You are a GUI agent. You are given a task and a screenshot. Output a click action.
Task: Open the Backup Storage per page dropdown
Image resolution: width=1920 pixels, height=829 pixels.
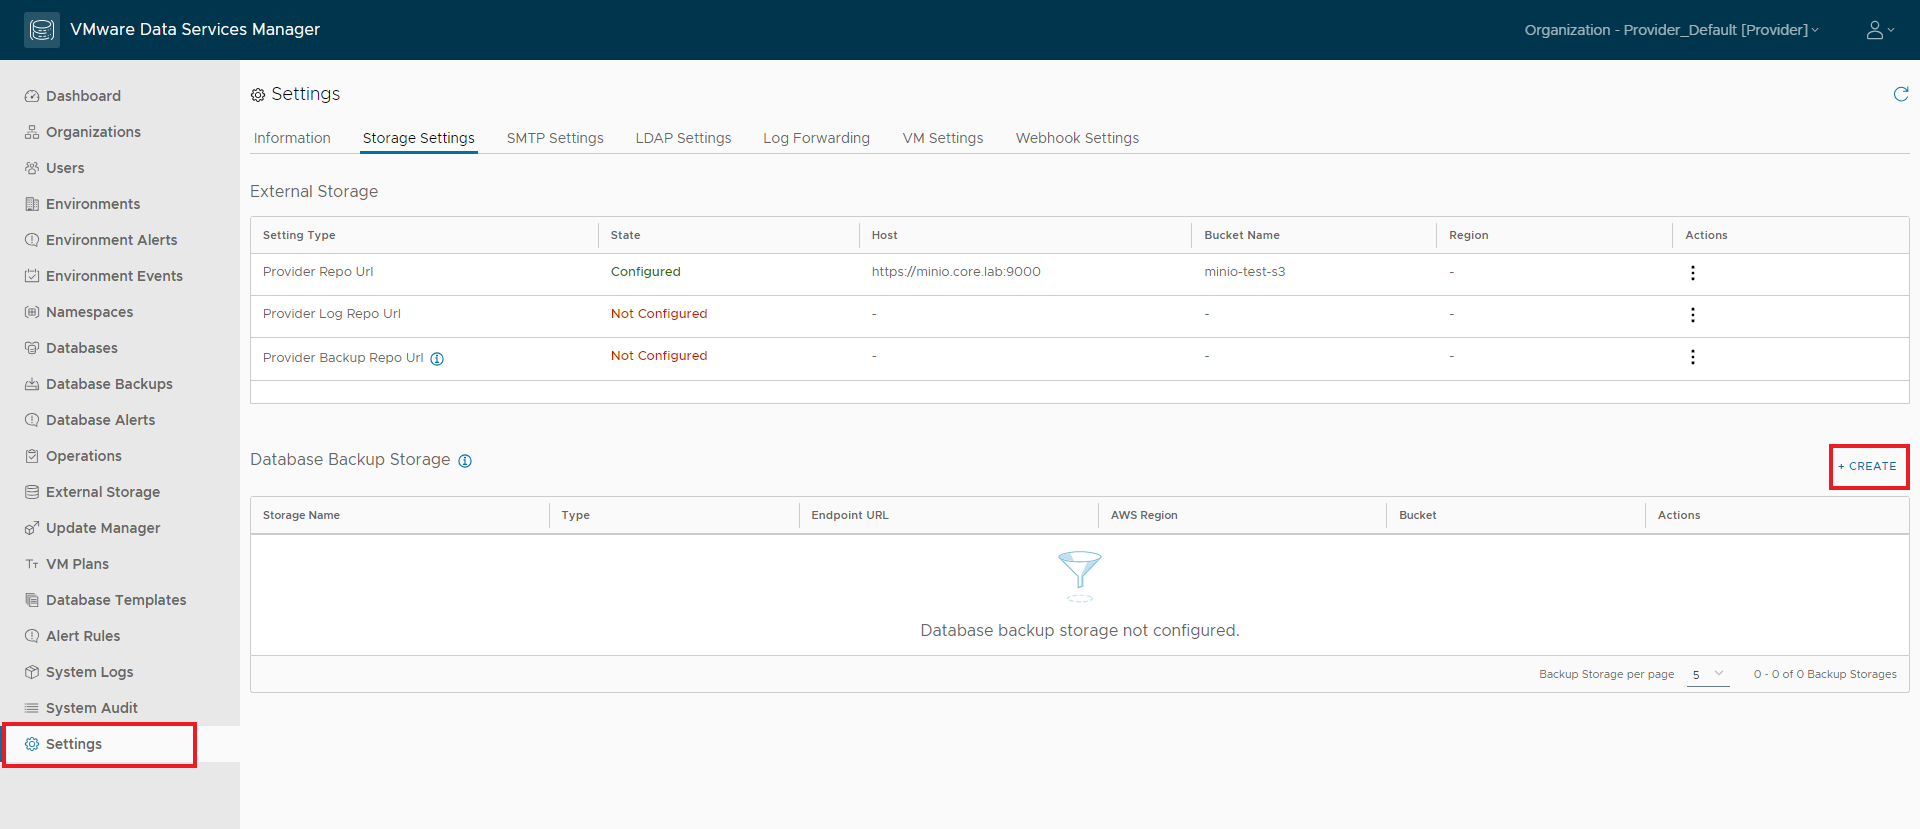[1708, 675]
